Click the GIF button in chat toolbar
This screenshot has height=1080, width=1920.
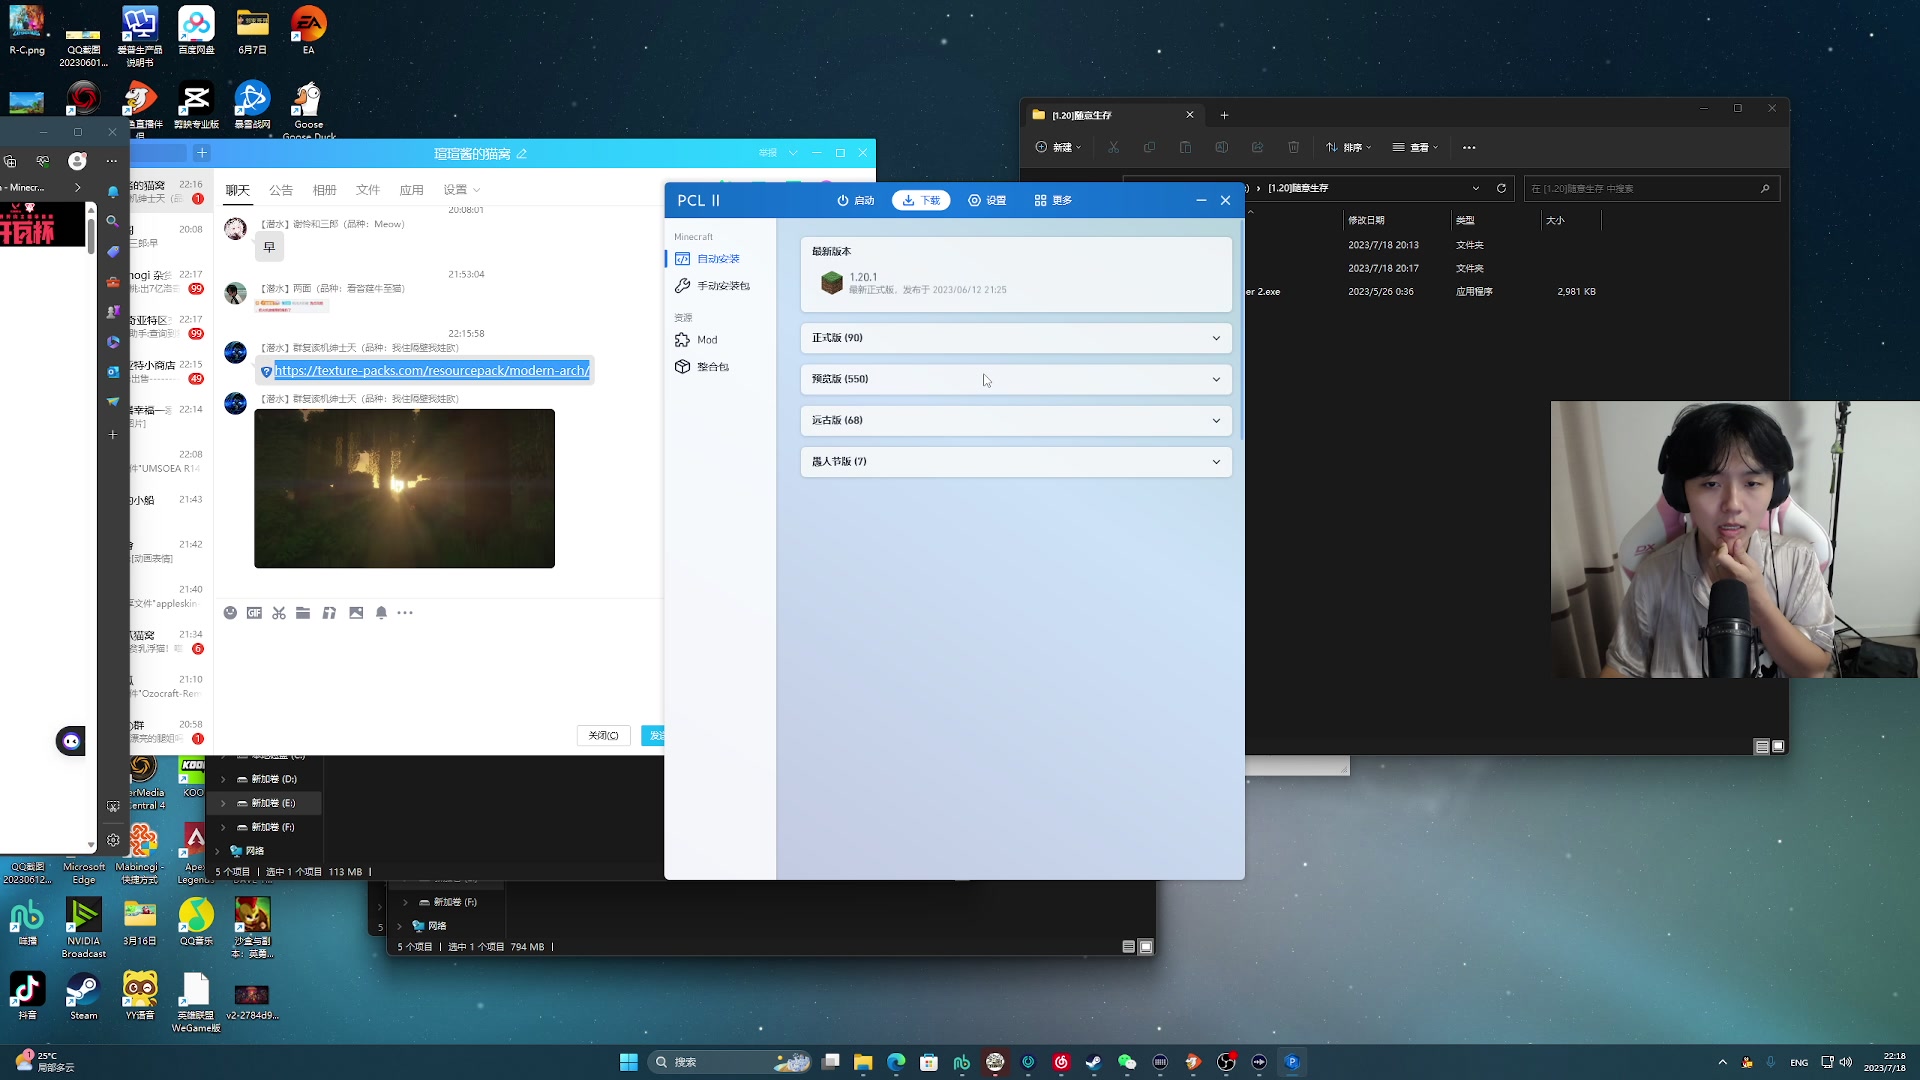pos(254,613)
